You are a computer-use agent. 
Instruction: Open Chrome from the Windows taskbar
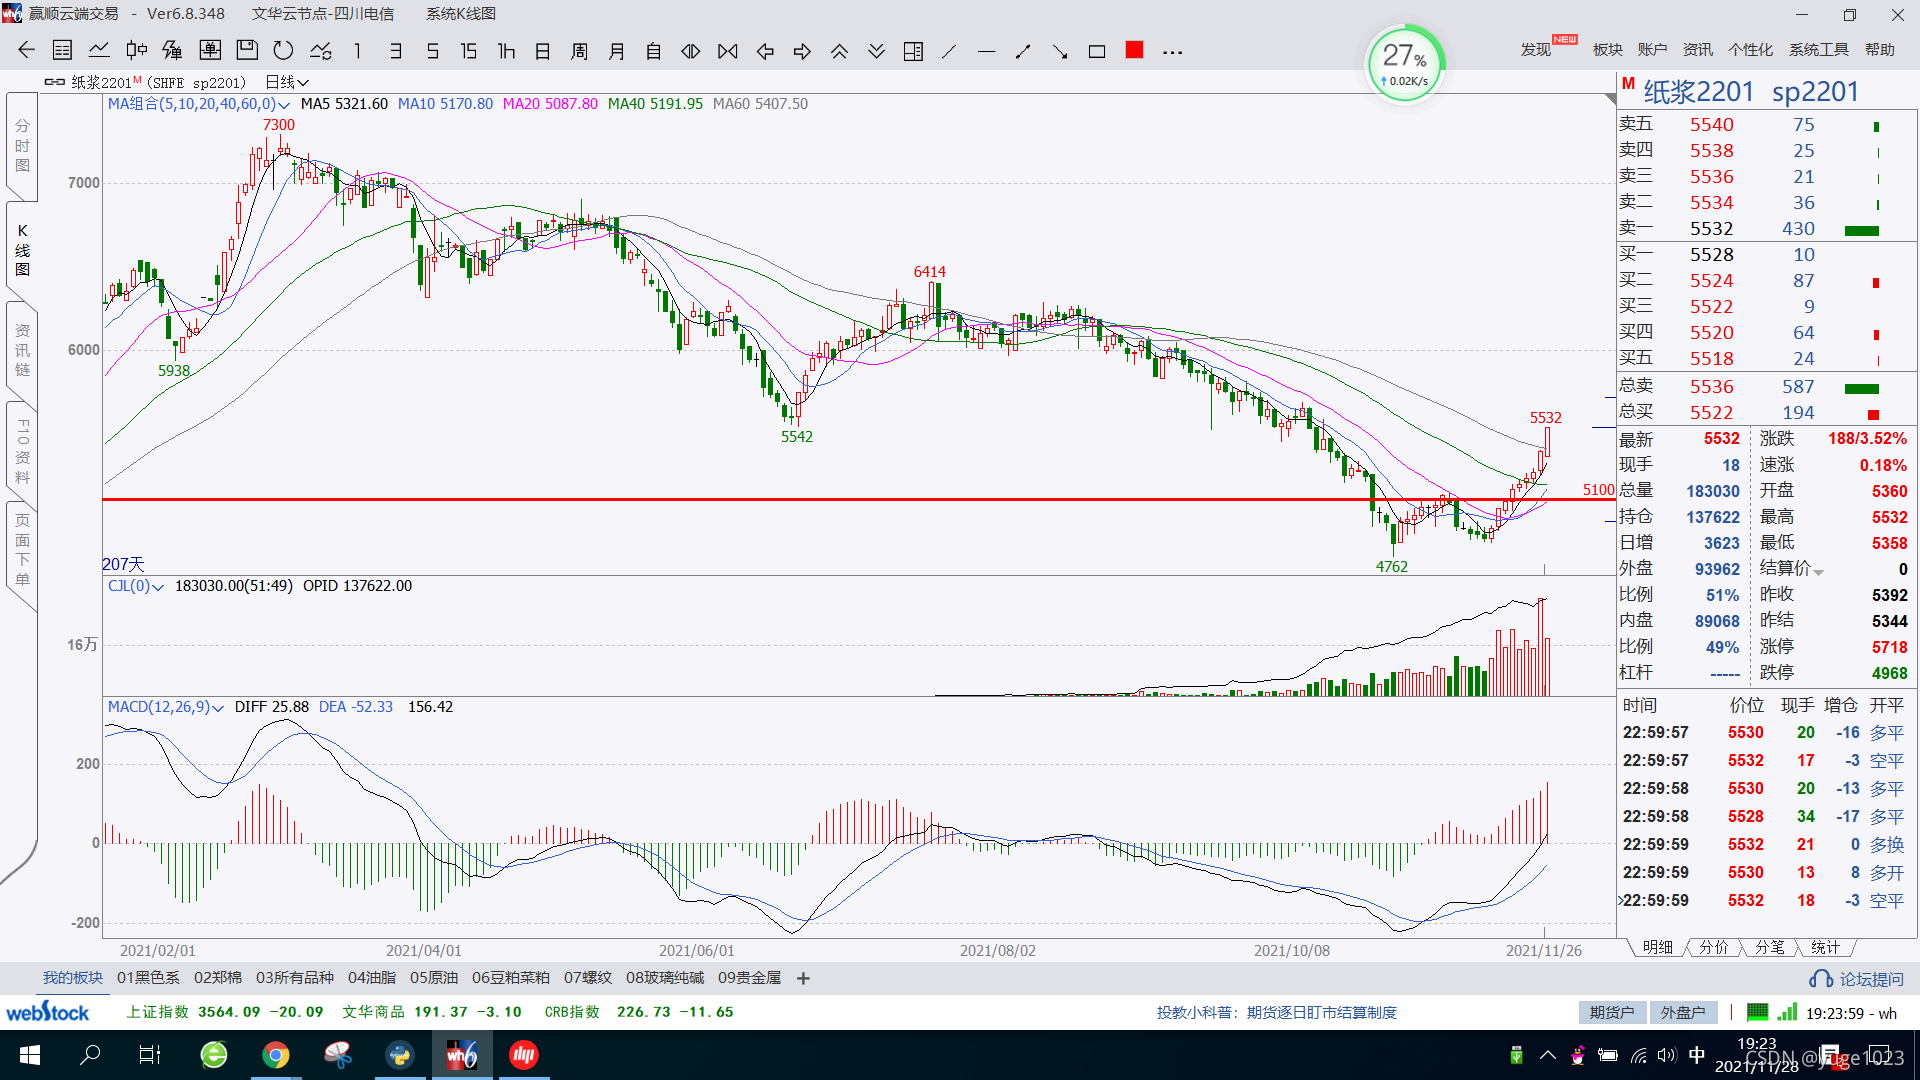276,1055
